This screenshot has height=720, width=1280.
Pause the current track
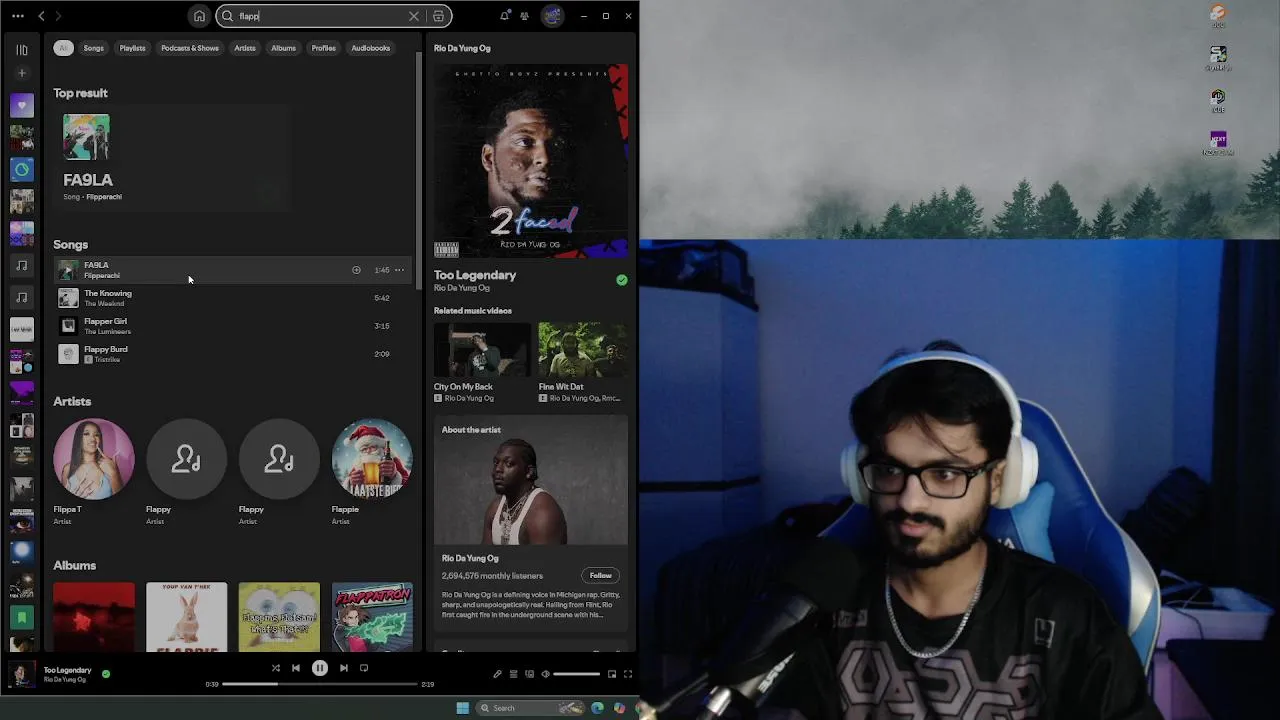pyautogui.click(x=320, y=668)
